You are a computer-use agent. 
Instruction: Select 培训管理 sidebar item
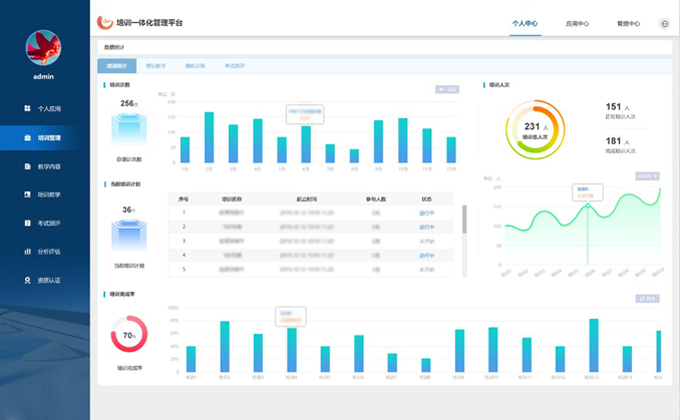pyautogui.click(x=44, y=137)
